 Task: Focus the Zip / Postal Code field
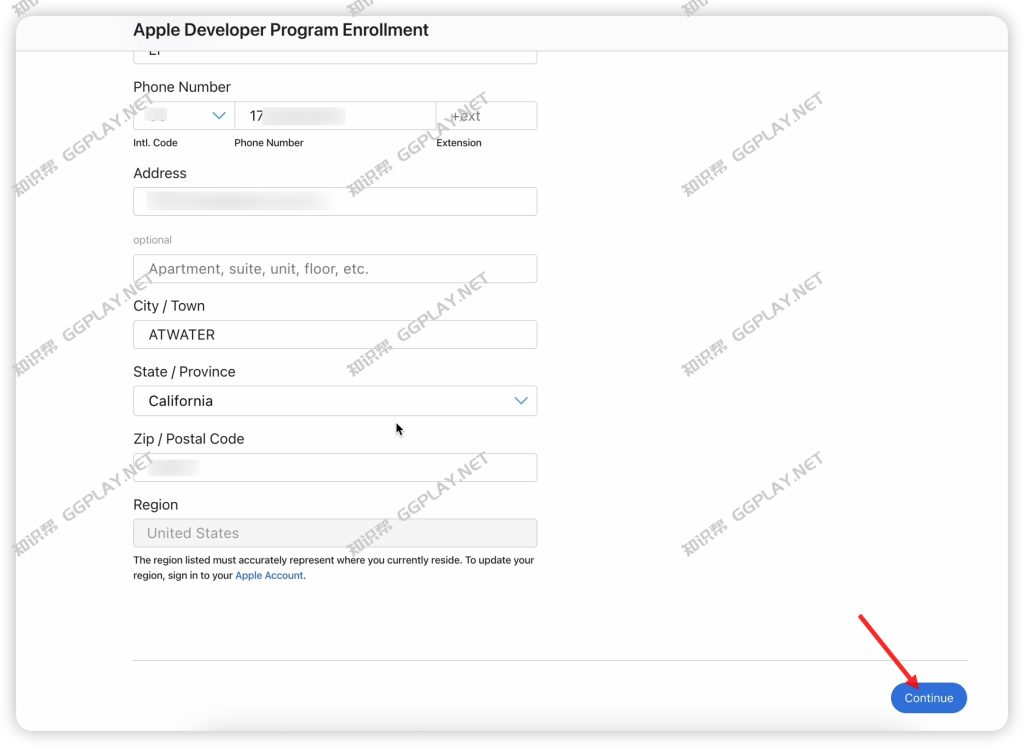[x=335, y=468]
